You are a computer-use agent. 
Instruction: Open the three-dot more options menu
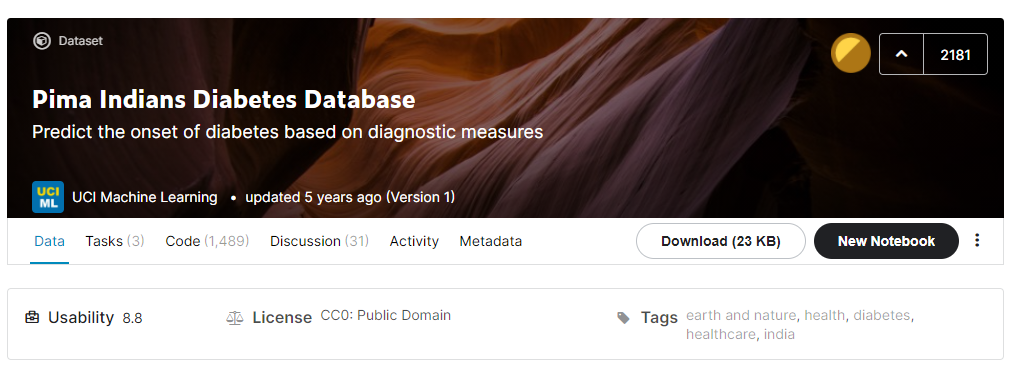point(977,240)
